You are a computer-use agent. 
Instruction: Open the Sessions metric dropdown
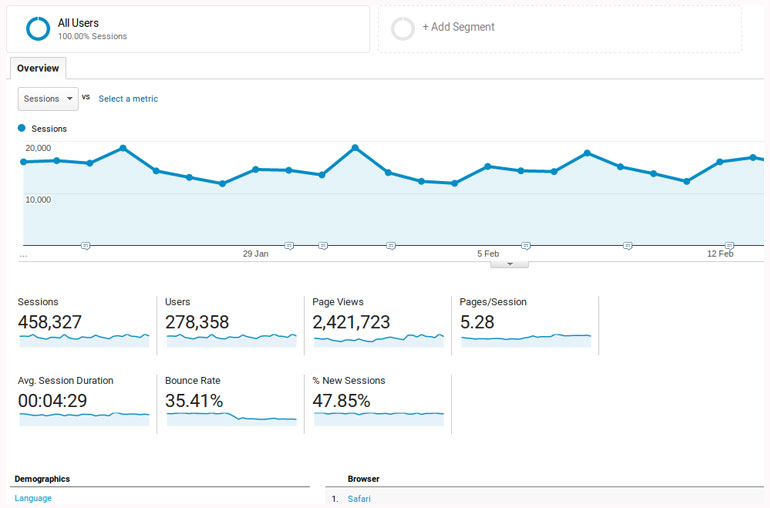tap(48, 98)
